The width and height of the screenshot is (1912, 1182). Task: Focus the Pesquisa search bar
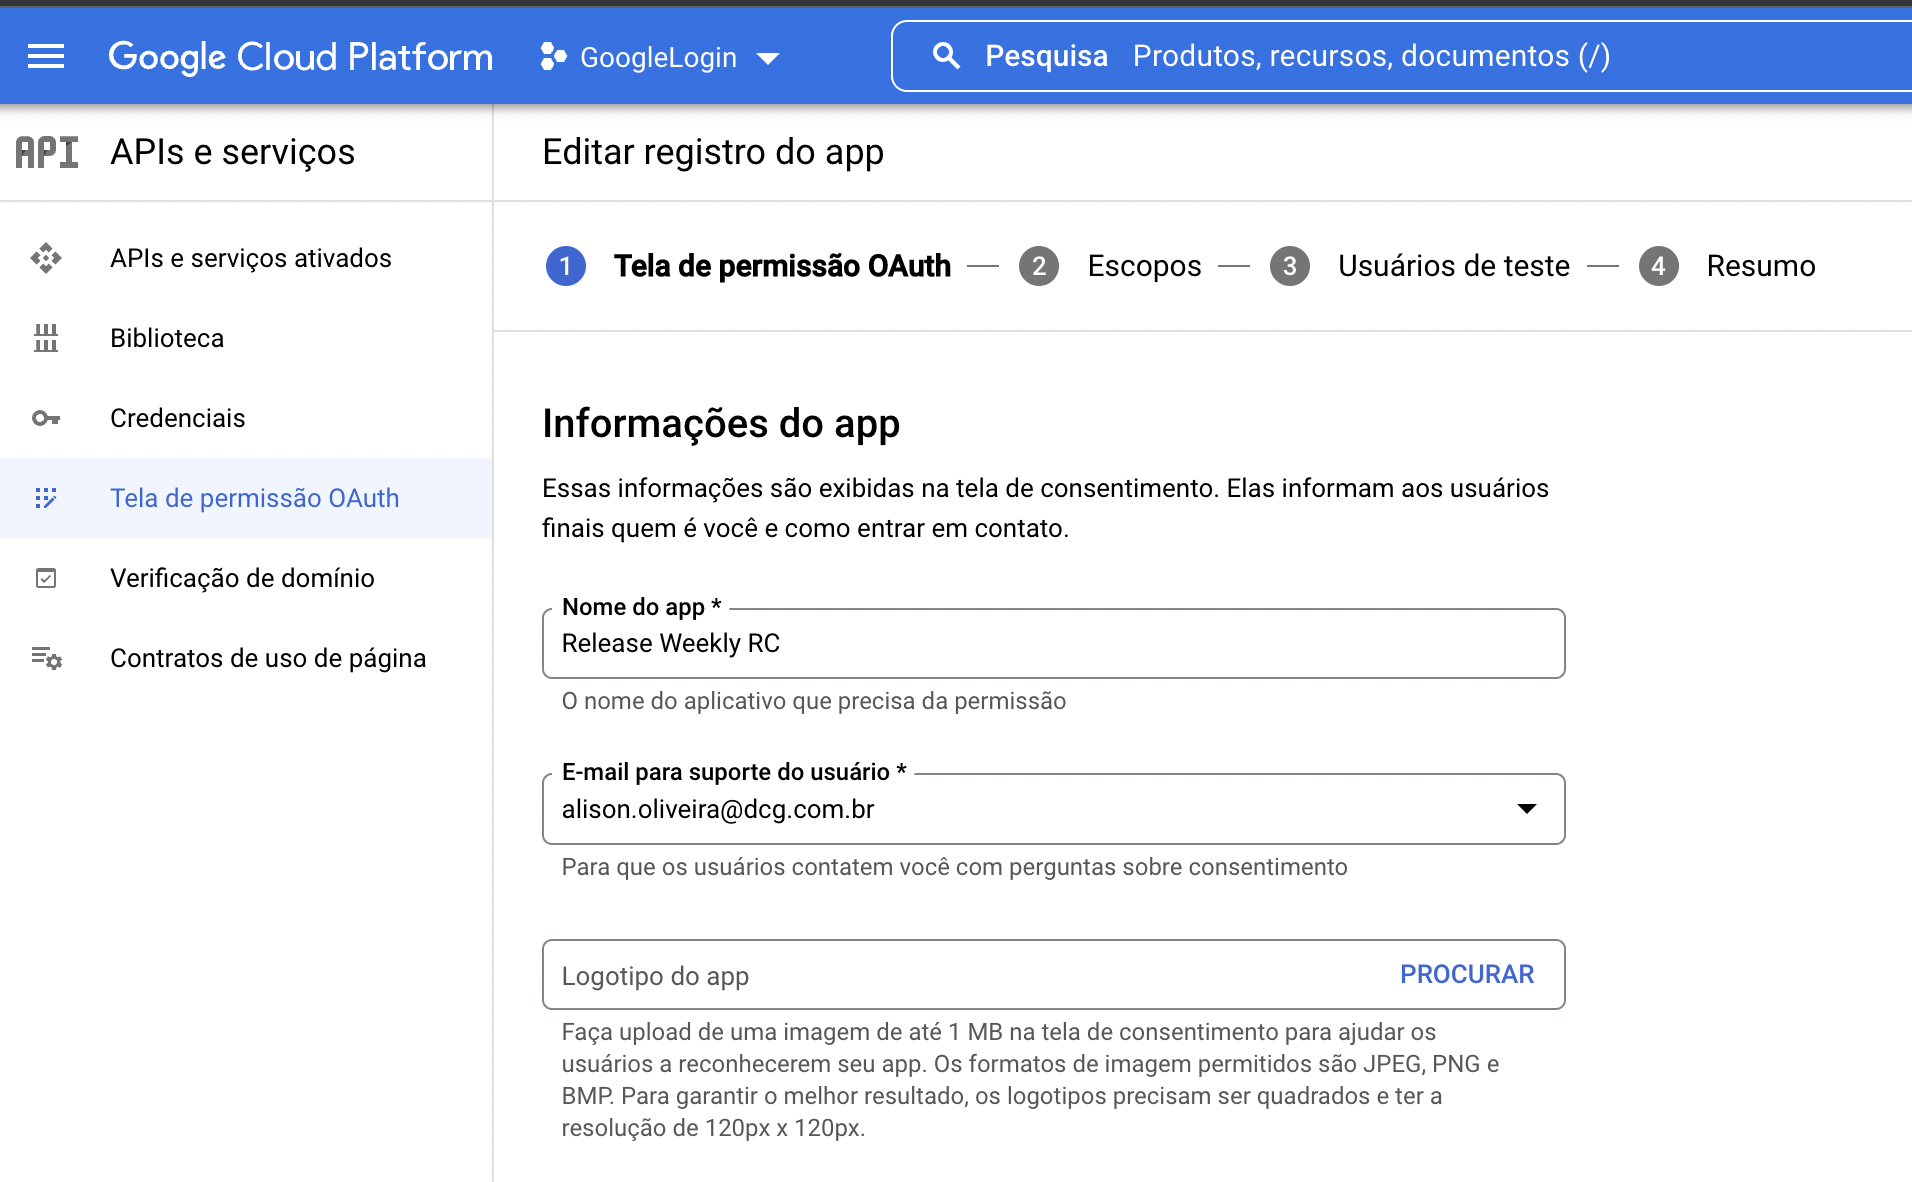[x=1400, y=56]
